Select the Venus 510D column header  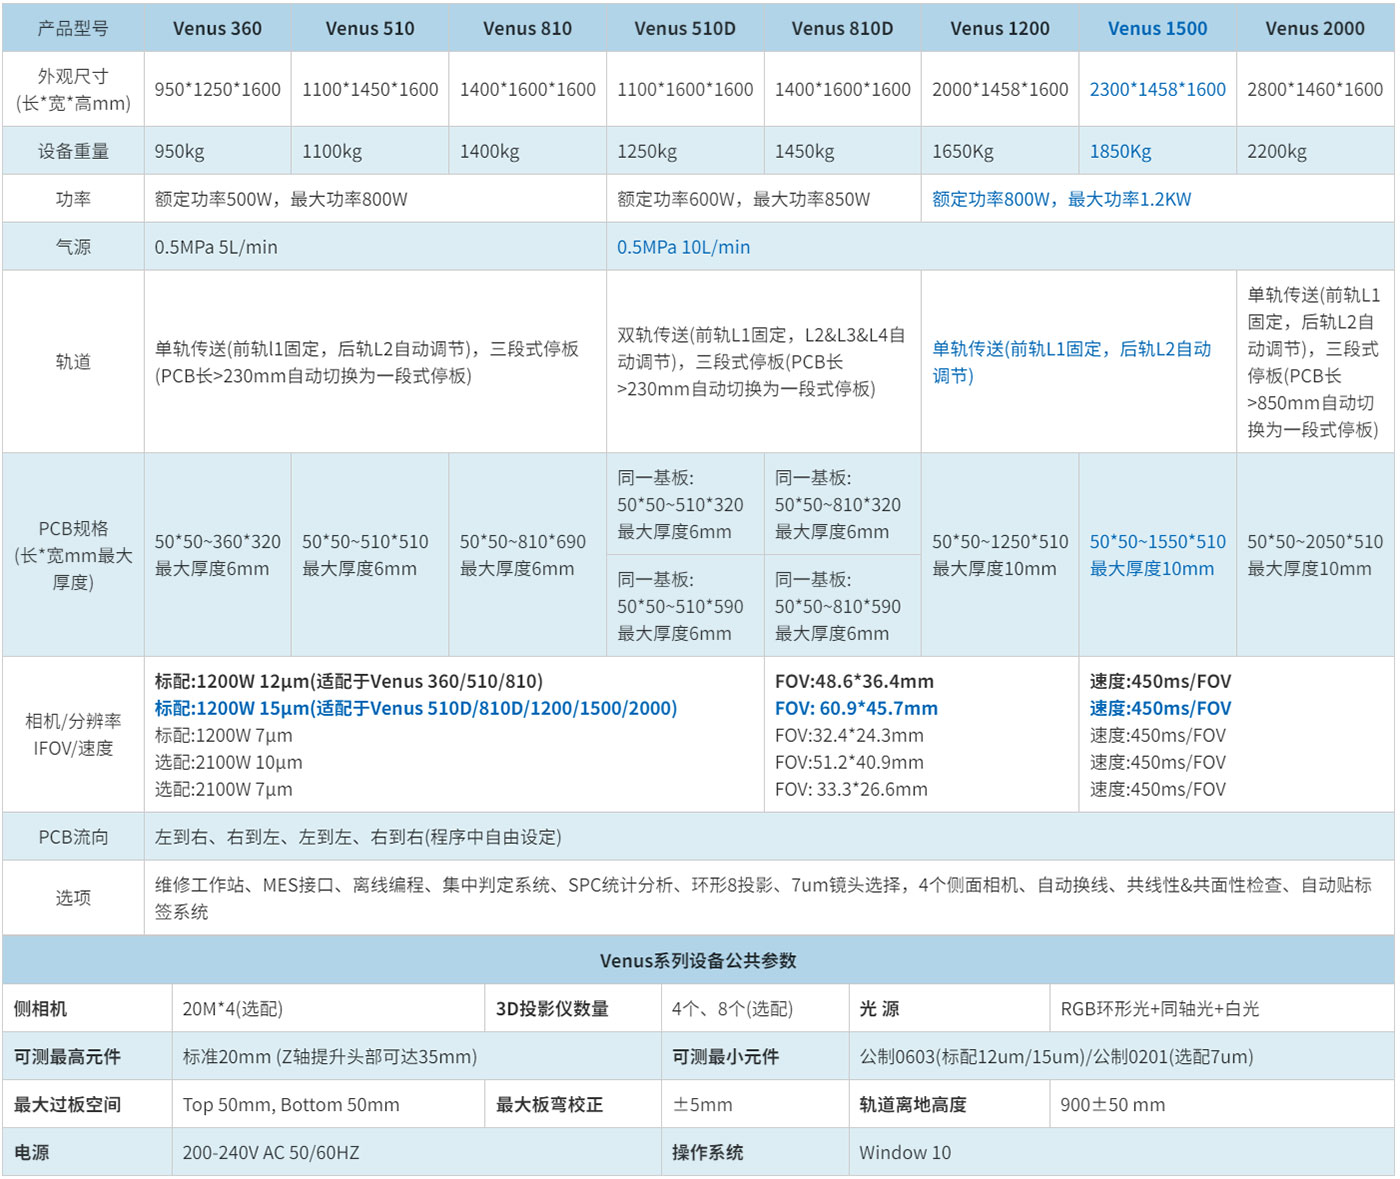pos(685,29)
